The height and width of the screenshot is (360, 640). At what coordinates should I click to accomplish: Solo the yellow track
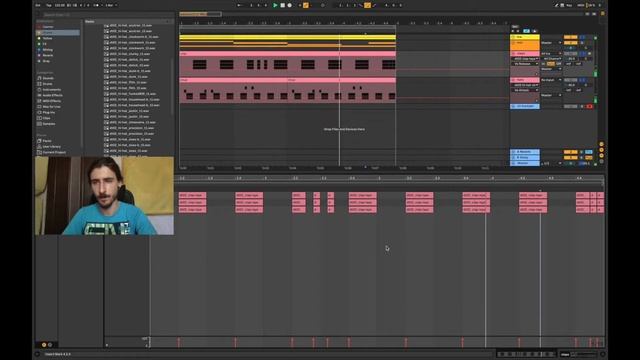coord(582,37)
